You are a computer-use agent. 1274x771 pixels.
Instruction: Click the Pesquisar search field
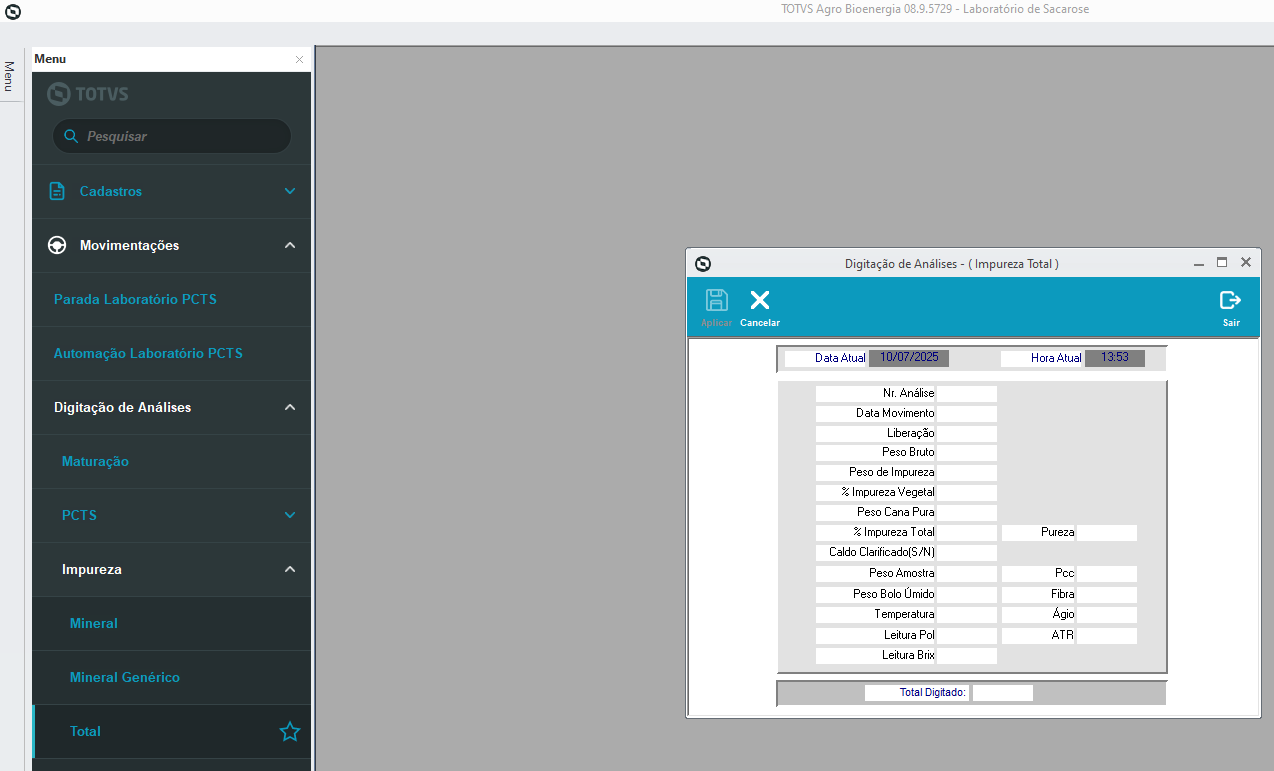point(172,136)
